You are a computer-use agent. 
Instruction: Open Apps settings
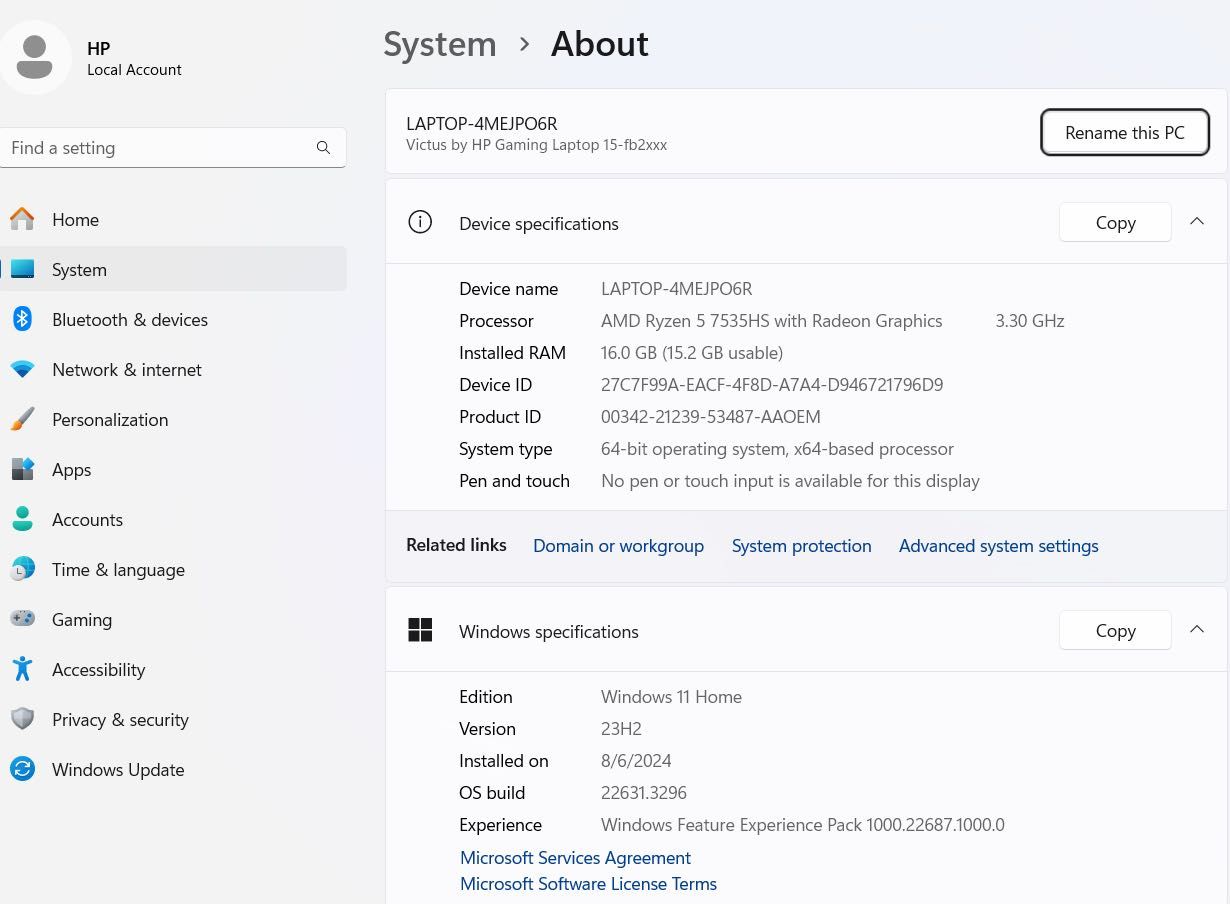tap(173, 469)
